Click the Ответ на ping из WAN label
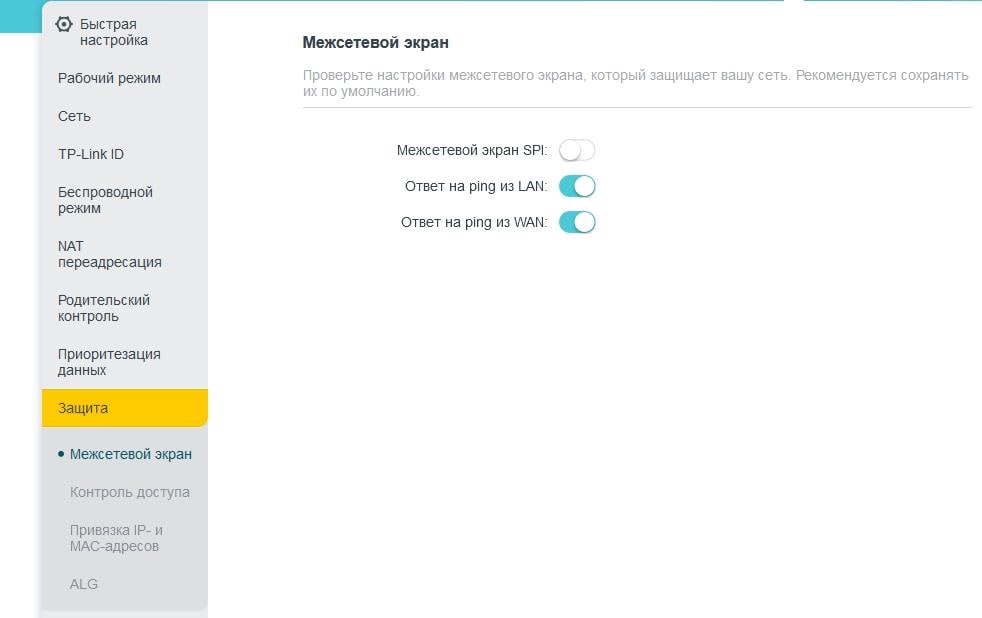This screenshot has width=982, height=618. 473,222
